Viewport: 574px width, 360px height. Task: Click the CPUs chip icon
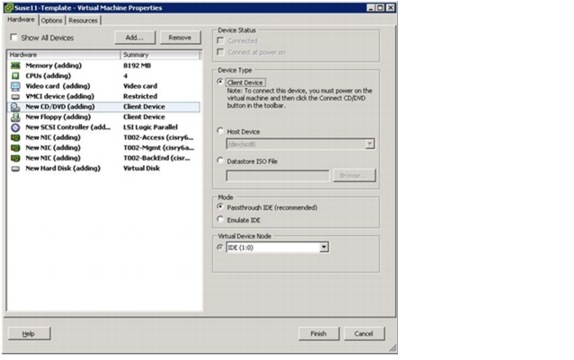click(15, 76)
